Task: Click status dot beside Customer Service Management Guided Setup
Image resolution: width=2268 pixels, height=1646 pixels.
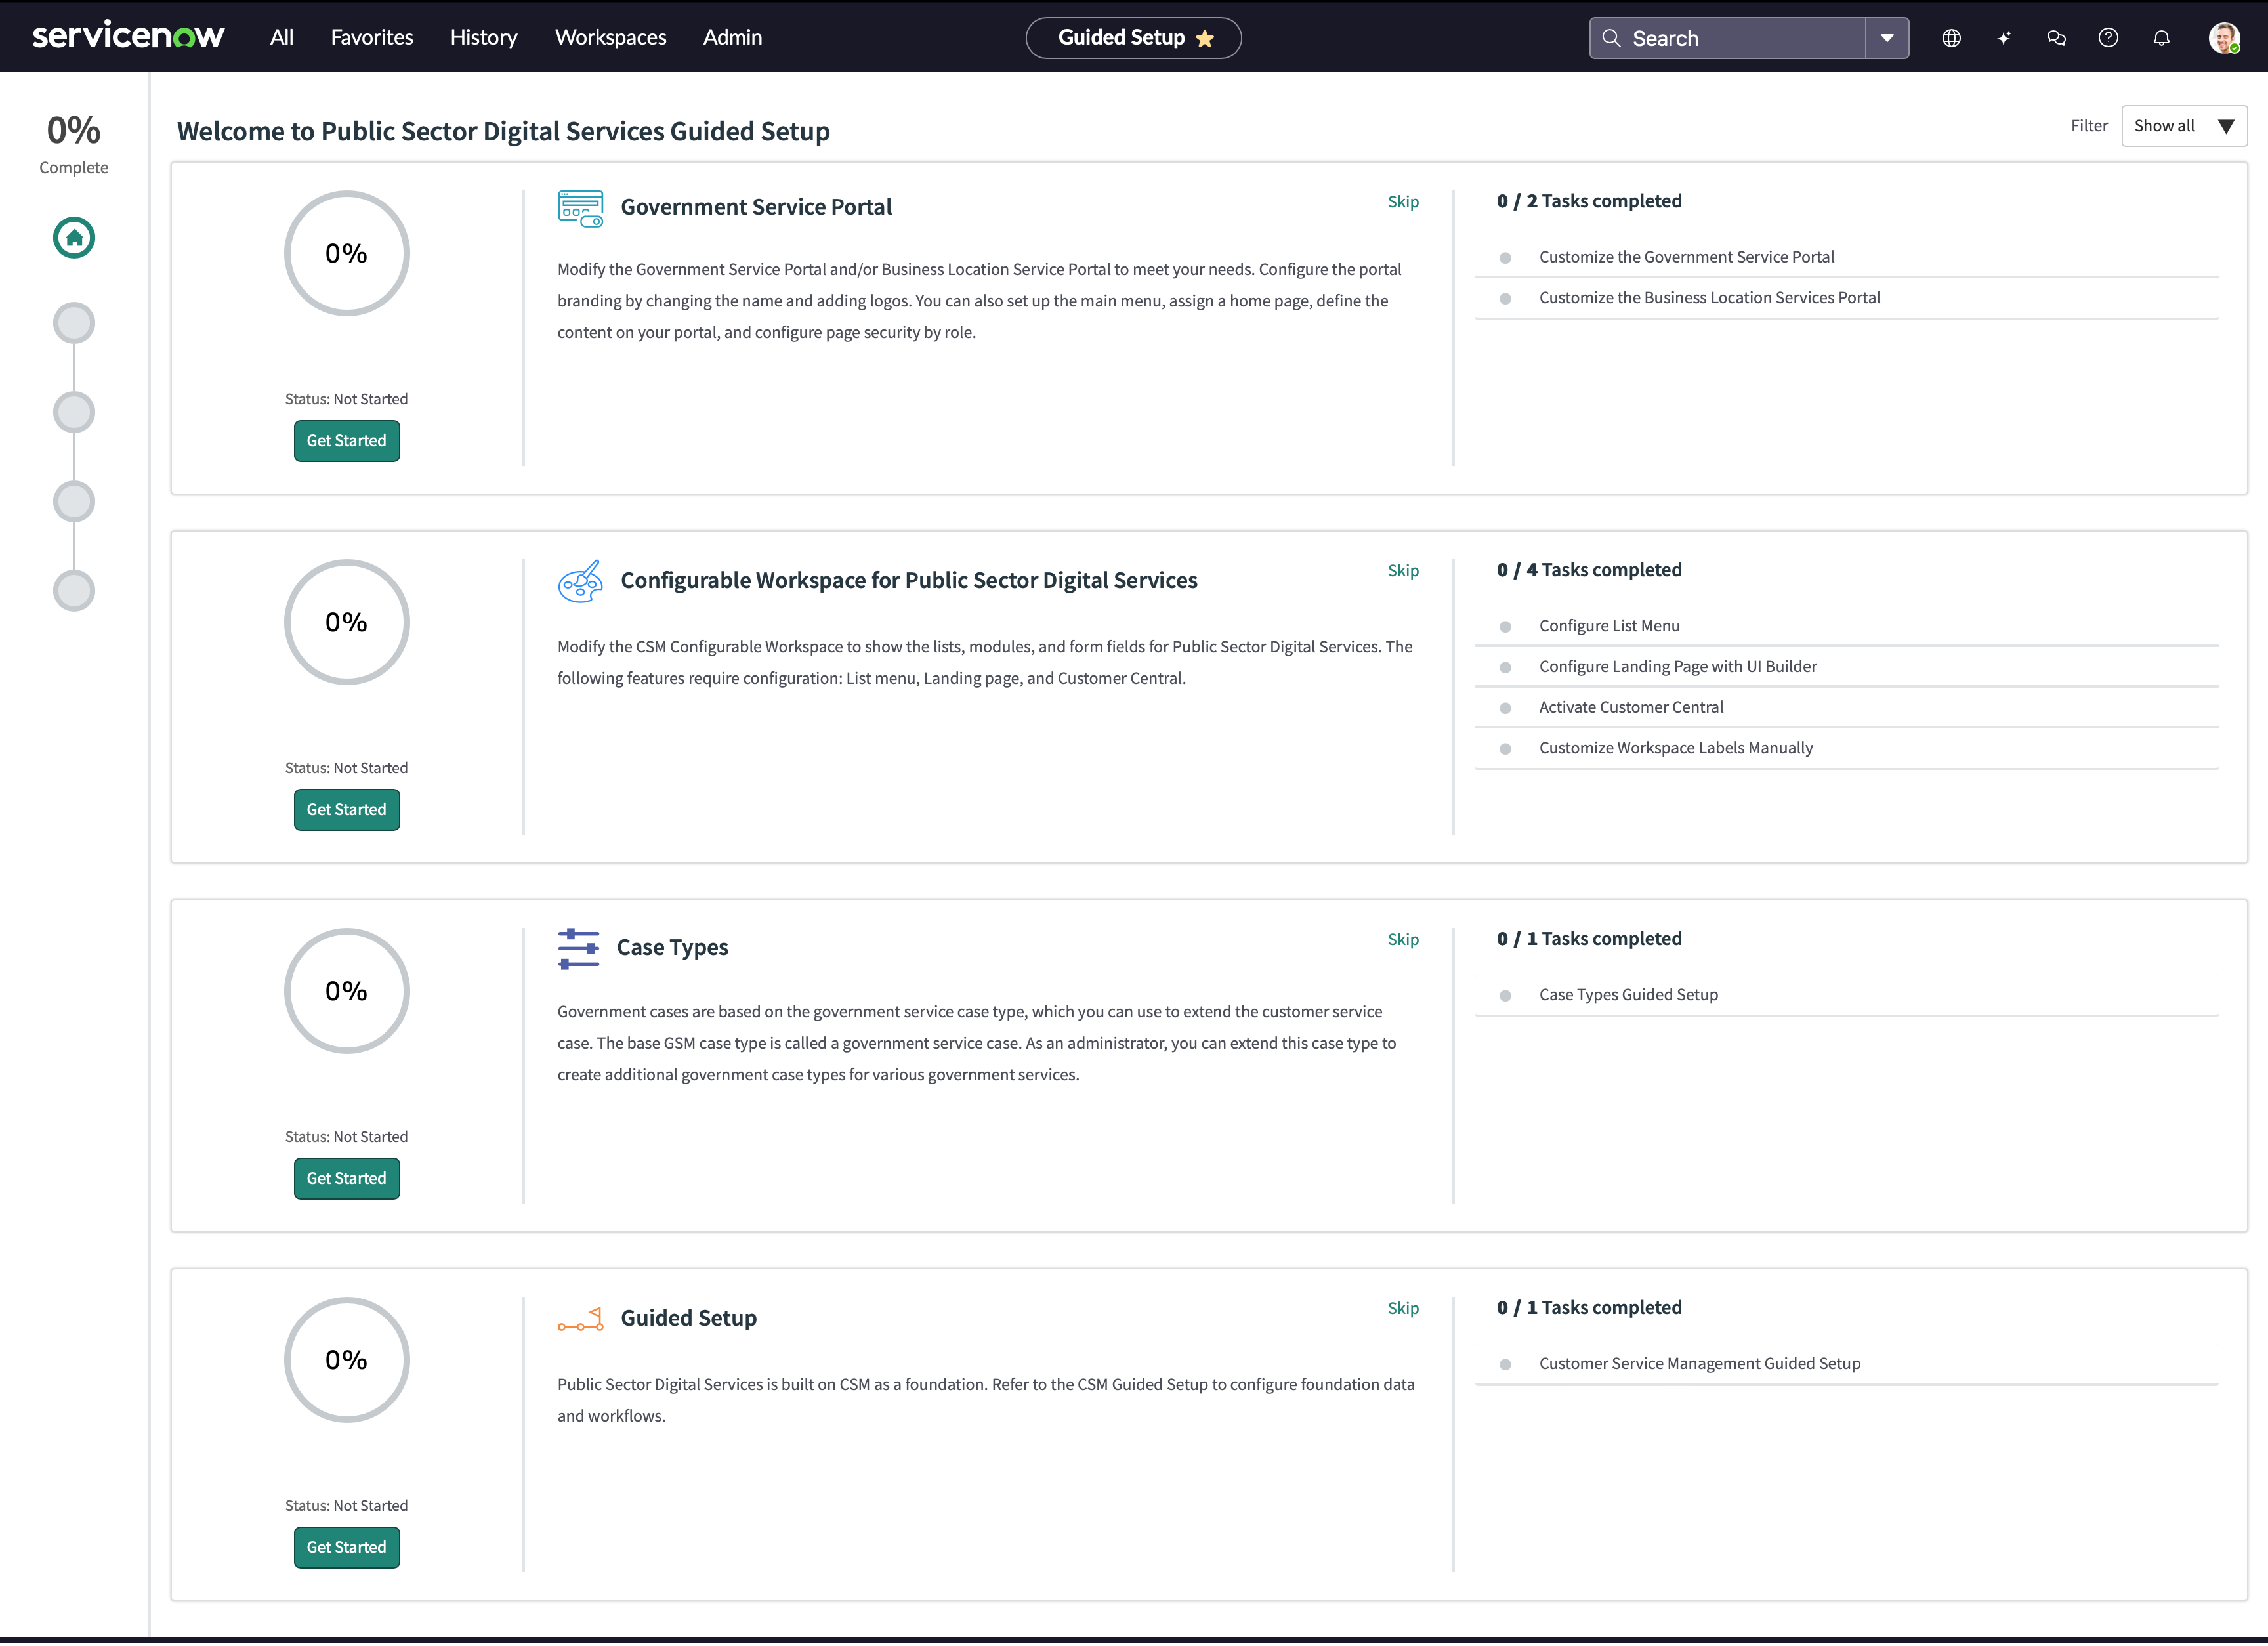Action: point(1505,1365)
